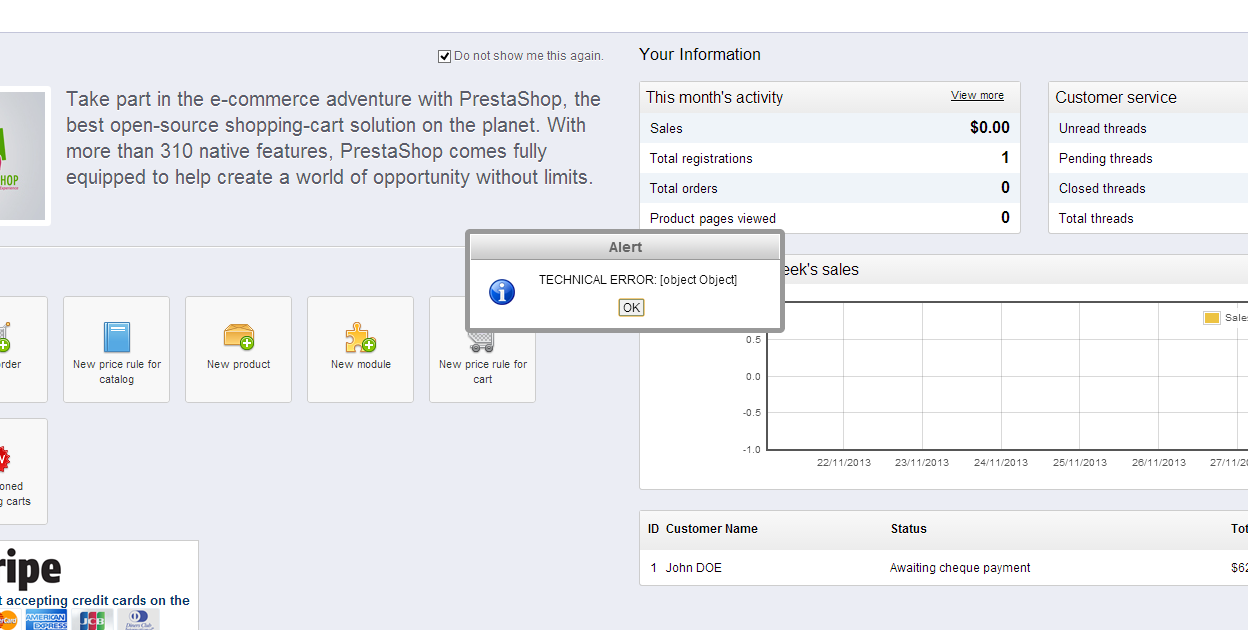Click the blue info icon in Alert dialog
The height and width of the screenshot is (630, 1248).
point(502,292)
